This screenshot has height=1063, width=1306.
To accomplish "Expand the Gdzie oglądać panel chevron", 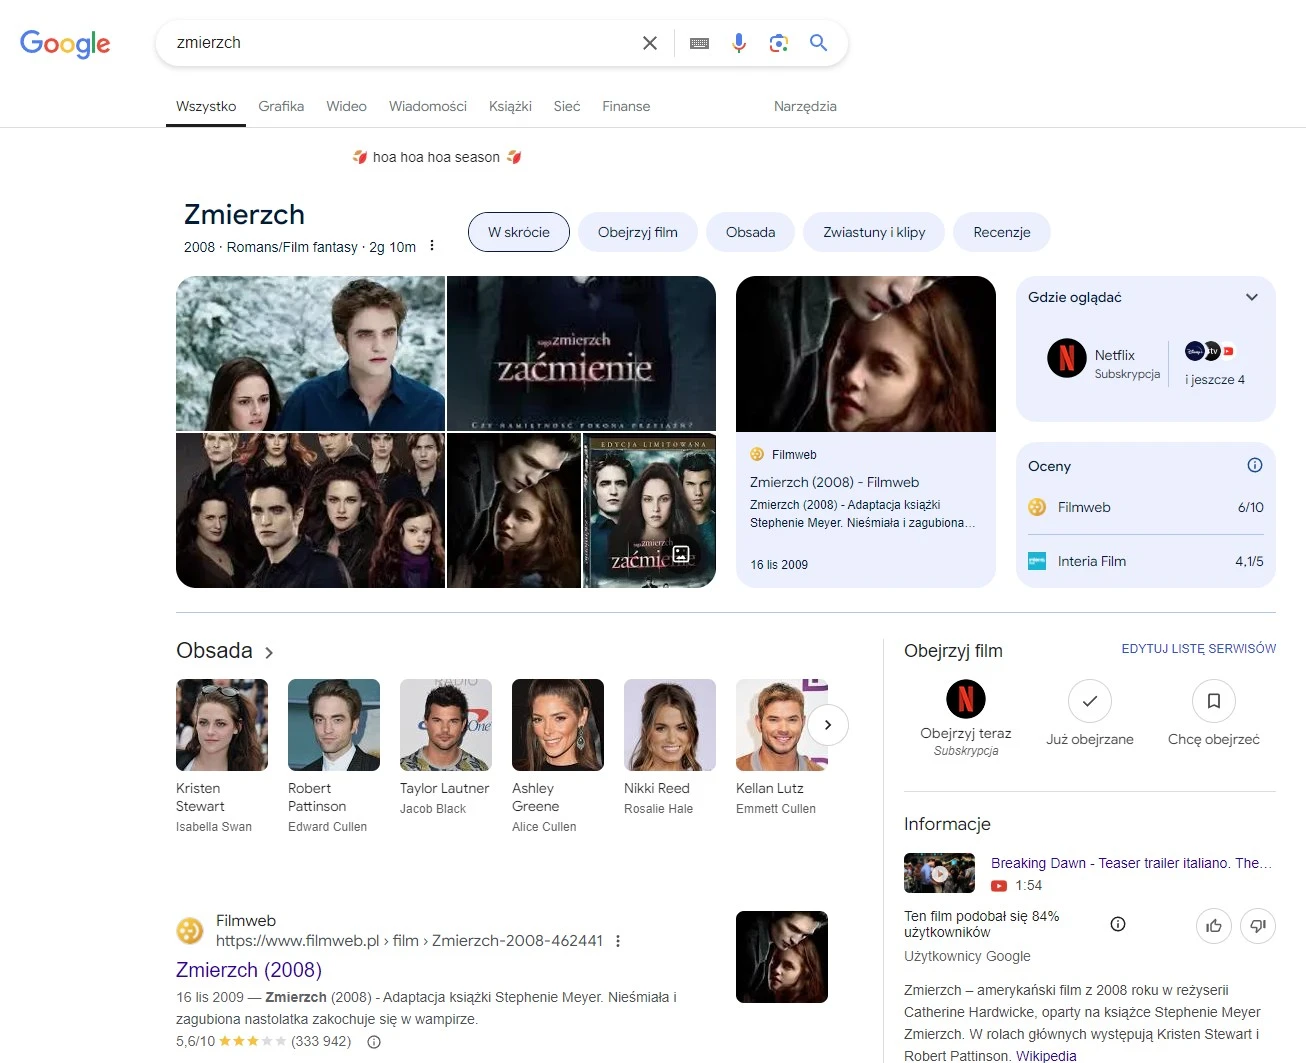I will (x=1251, y=297).
